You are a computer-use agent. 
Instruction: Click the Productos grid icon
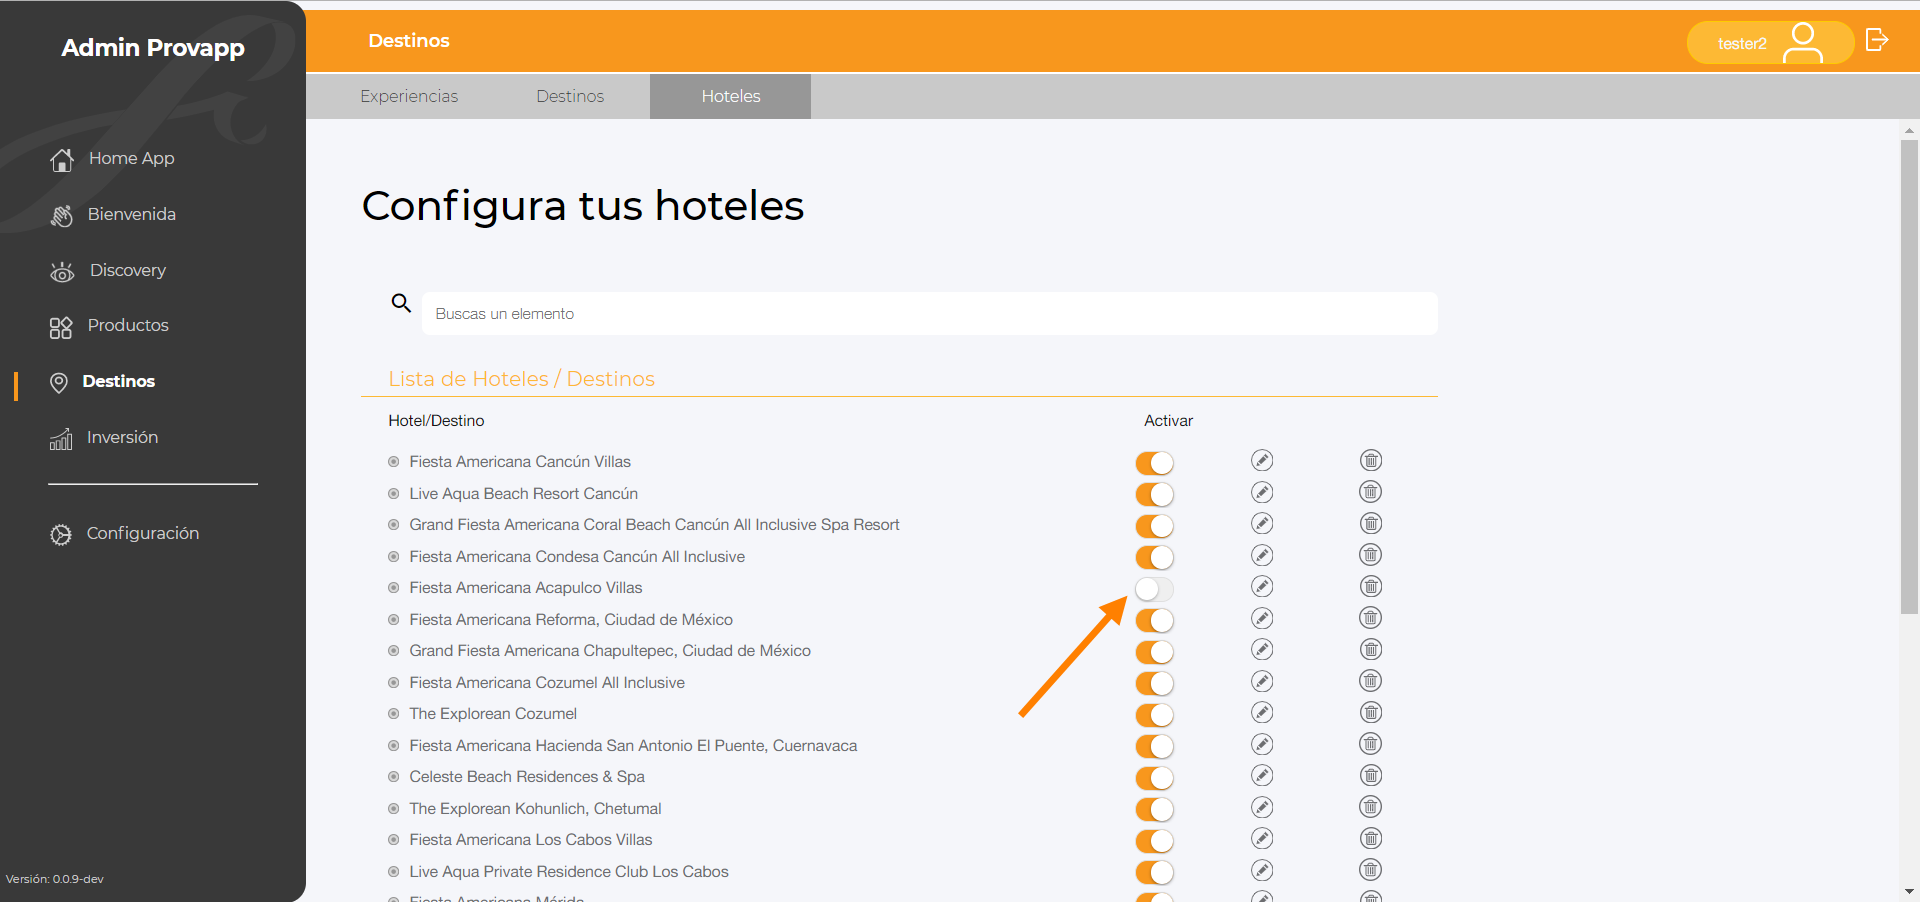pyautogui.click(x=61, y=327)
